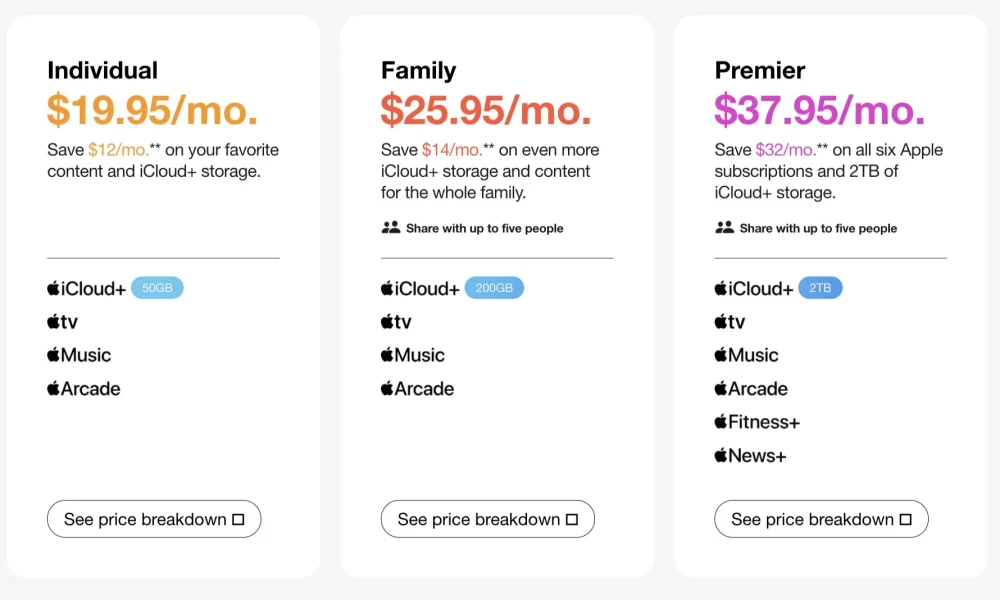Click the people icon under Family plan

tap(390, 228)
